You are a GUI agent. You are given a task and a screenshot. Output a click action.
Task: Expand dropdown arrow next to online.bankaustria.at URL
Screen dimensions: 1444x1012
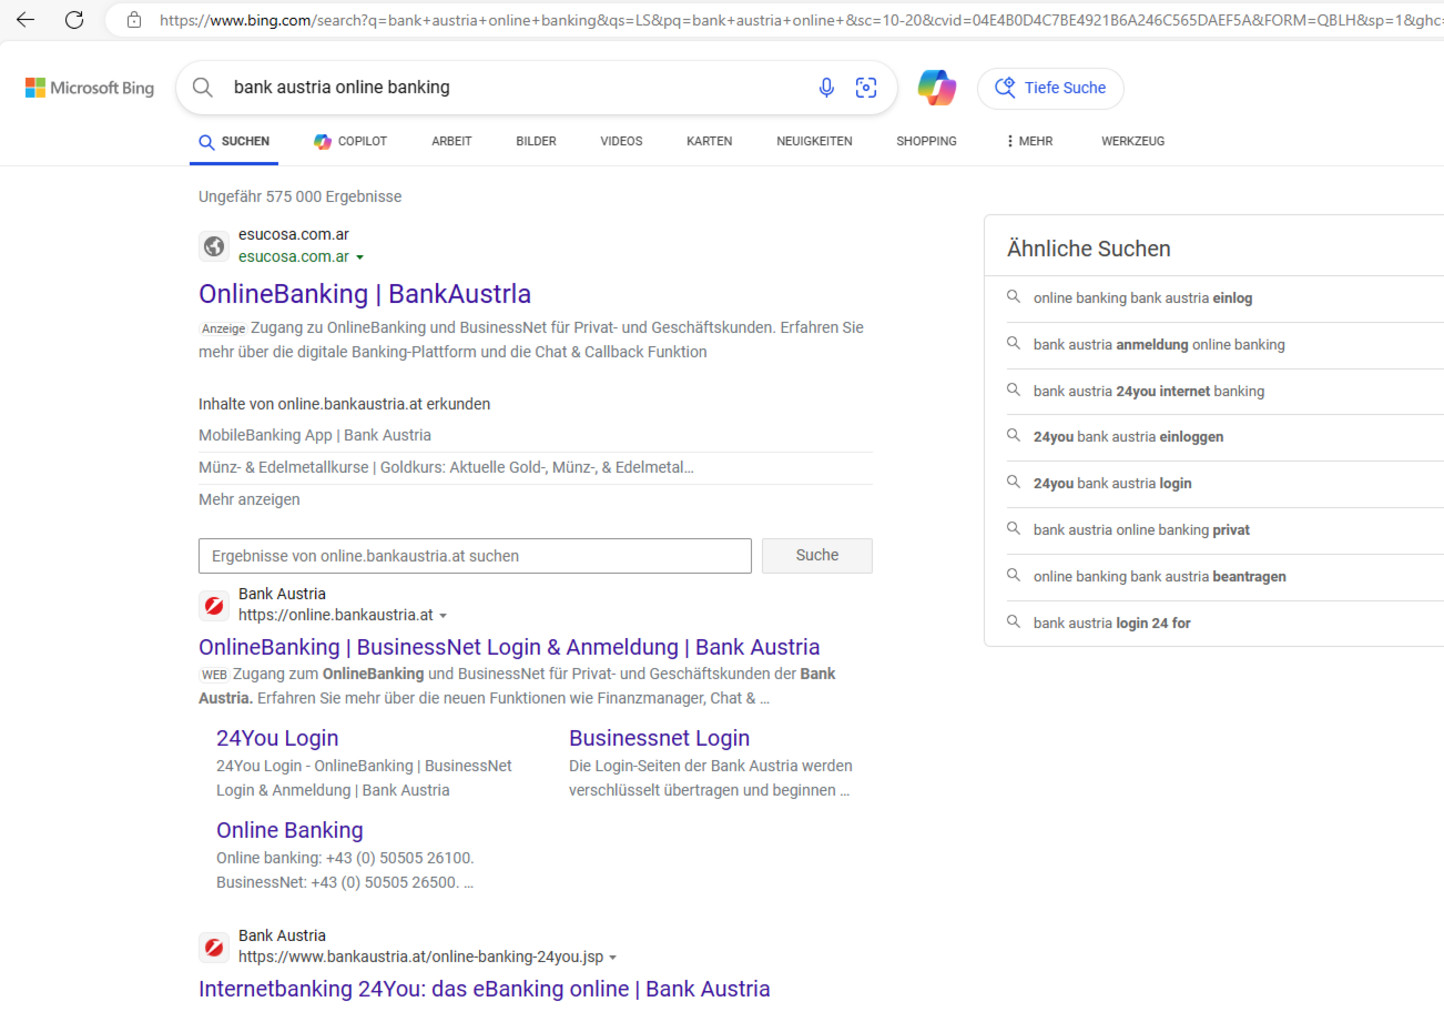coord(443,616)
